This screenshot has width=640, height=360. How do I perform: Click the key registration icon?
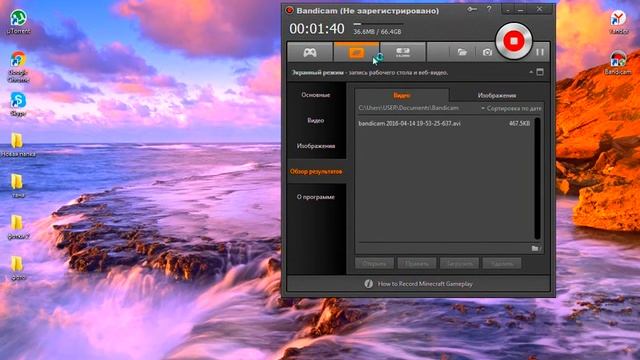point(472,9)
